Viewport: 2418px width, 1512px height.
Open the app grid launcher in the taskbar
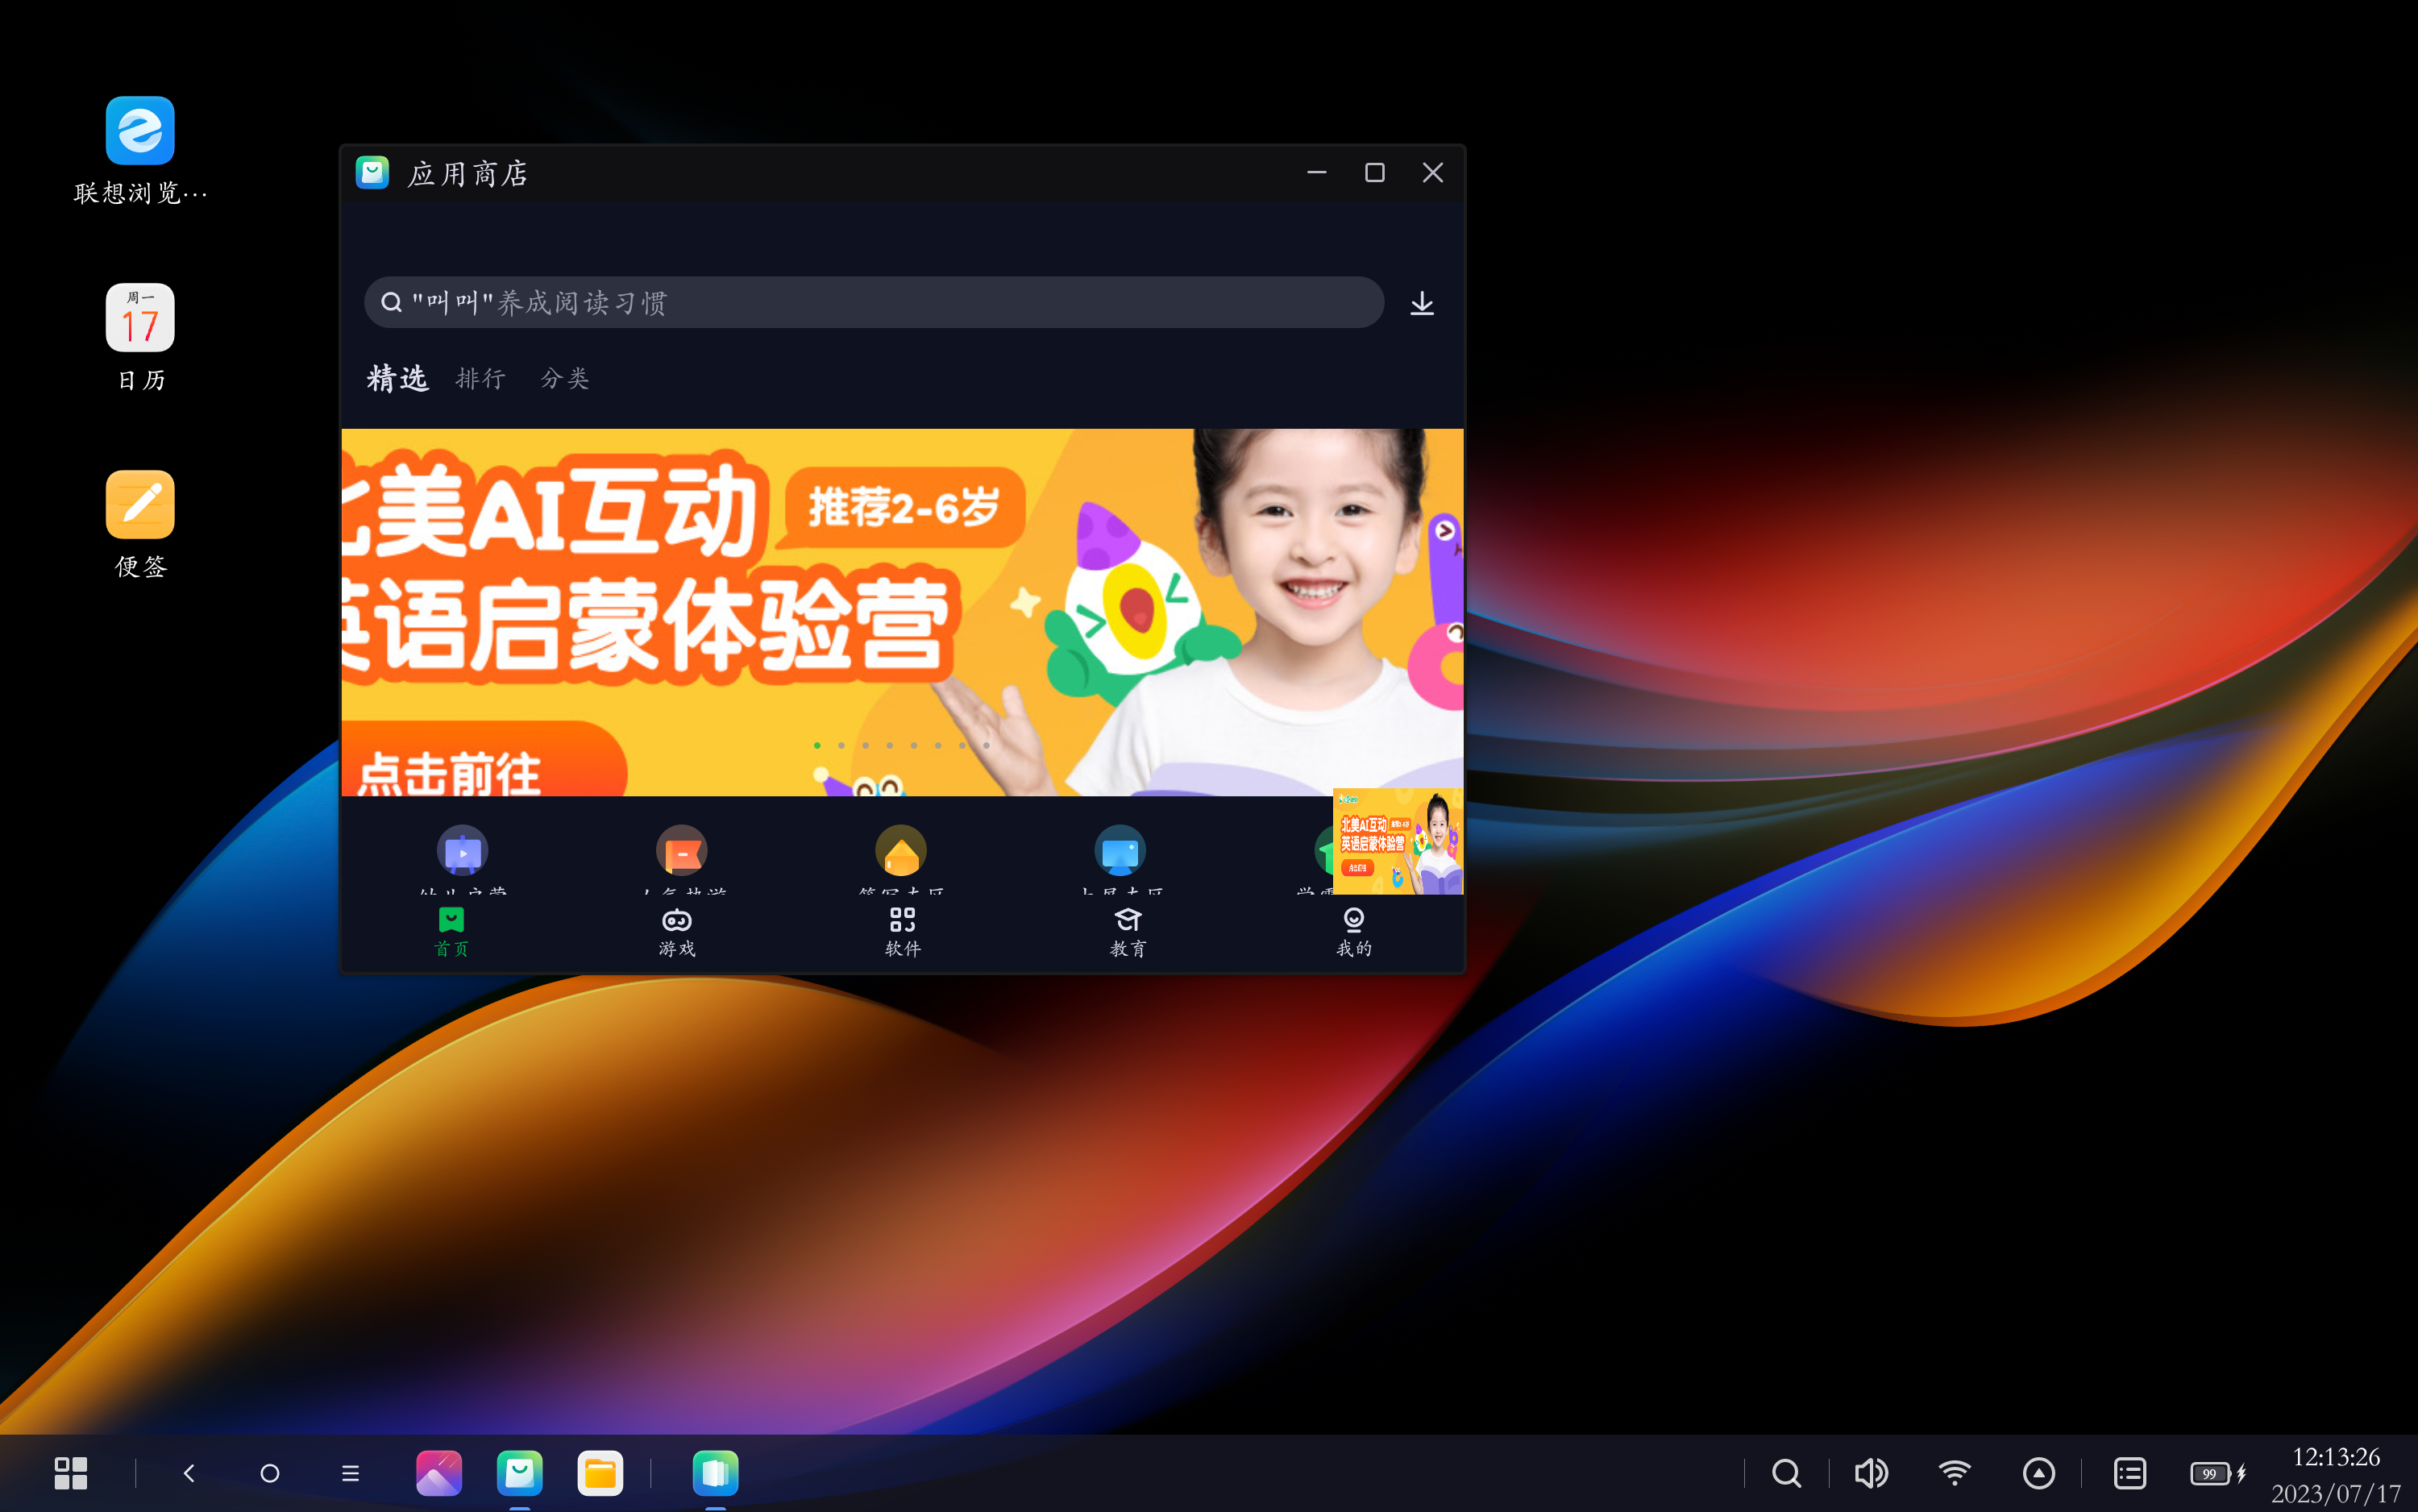coord(71,1473)
